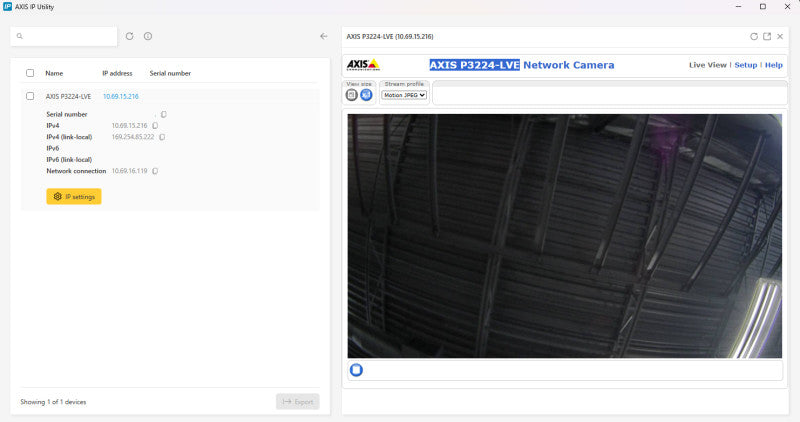Open the info icon beside refresh
Screen dimensions: 800x422
tap(148, 36)
